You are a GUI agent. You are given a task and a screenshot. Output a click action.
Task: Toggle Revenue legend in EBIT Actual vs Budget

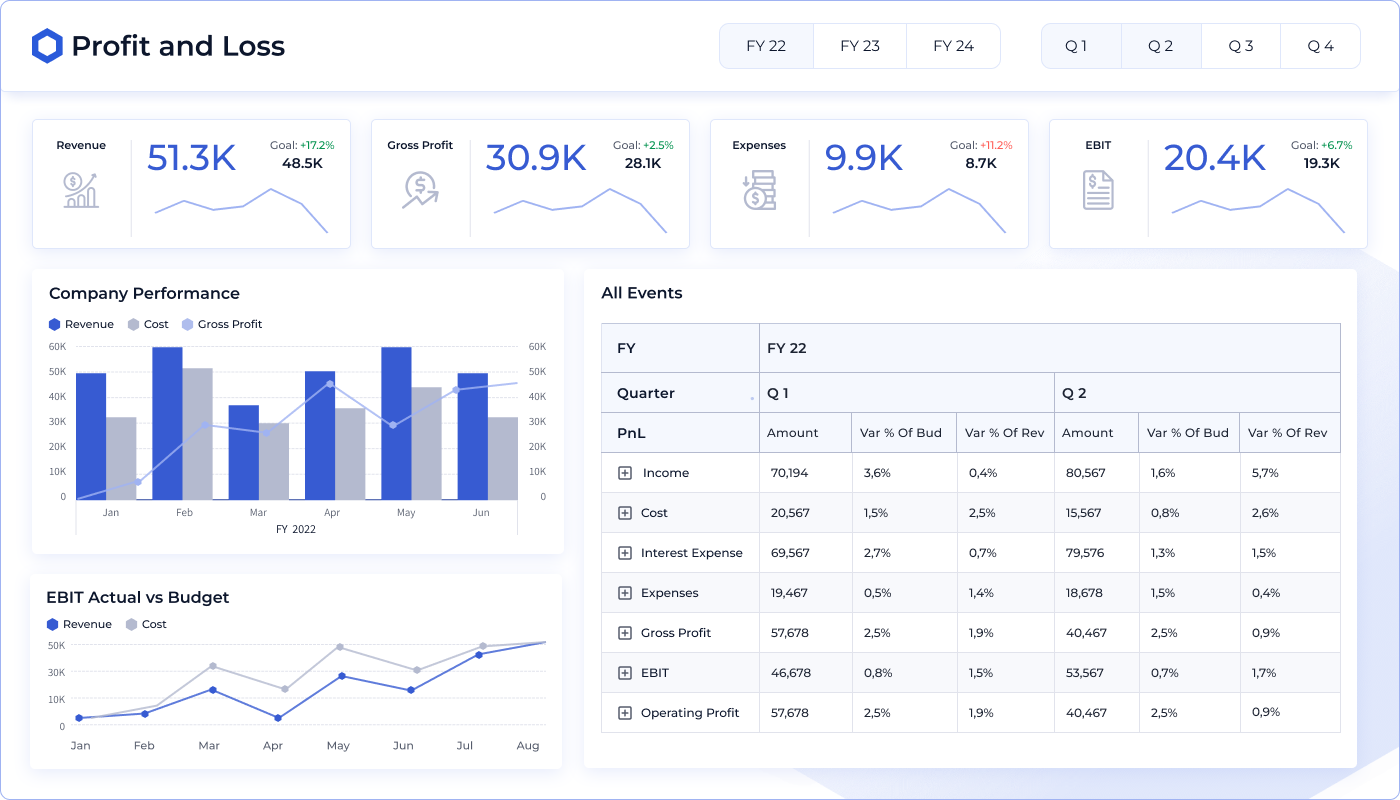[x=79, y=624]
